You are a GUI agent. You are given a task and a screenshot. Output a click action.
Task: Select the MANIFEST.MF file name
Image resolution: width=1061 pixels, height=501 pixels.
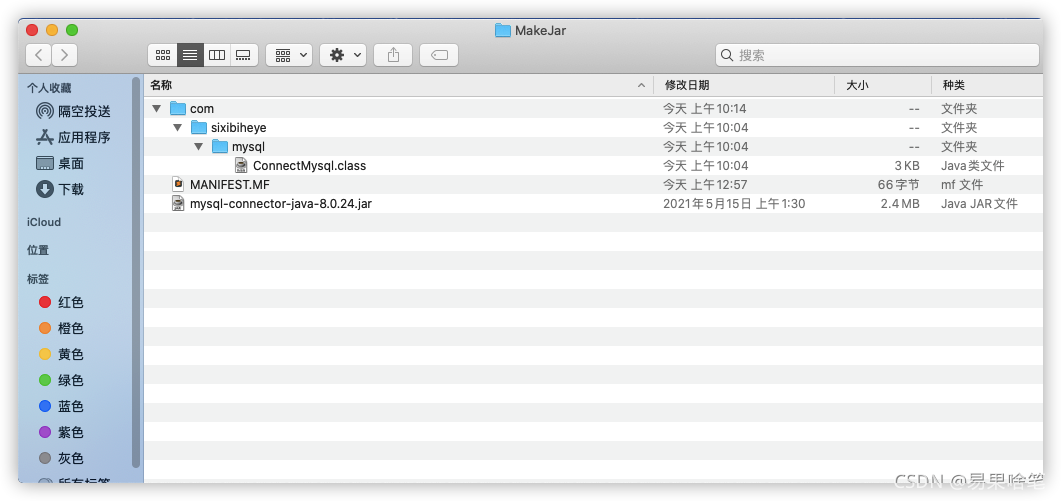[231, 184]
